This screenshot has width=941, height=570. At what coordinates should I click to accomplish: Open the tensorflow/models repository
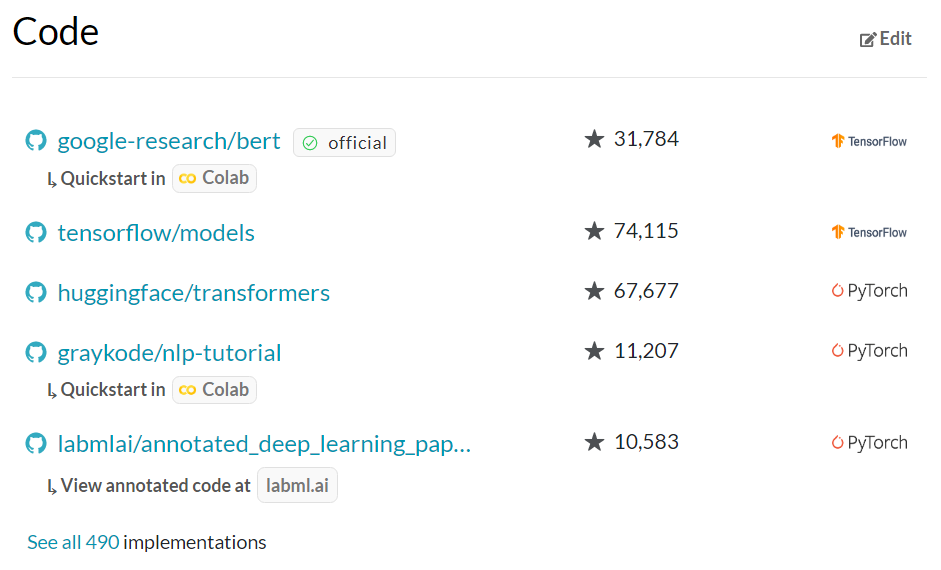pyautogui.click(x=156, y=233)
